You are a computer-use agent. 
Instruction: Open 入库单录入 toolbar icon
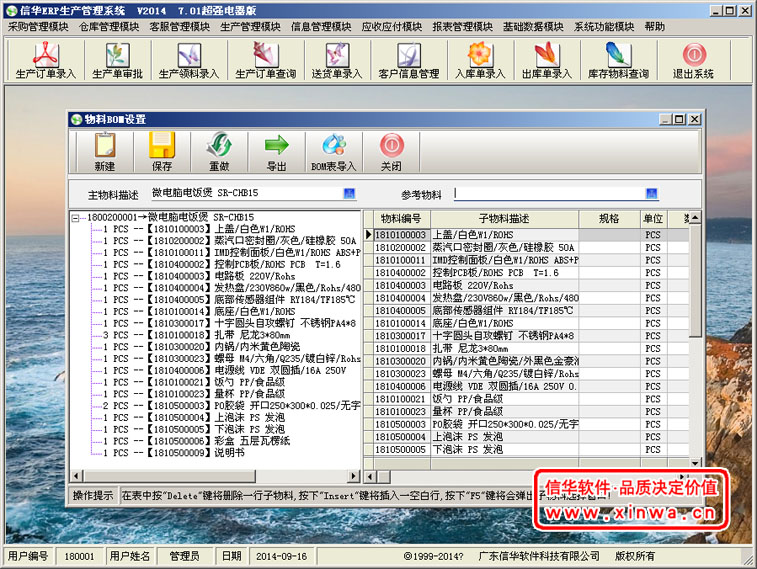click(480, 60)
